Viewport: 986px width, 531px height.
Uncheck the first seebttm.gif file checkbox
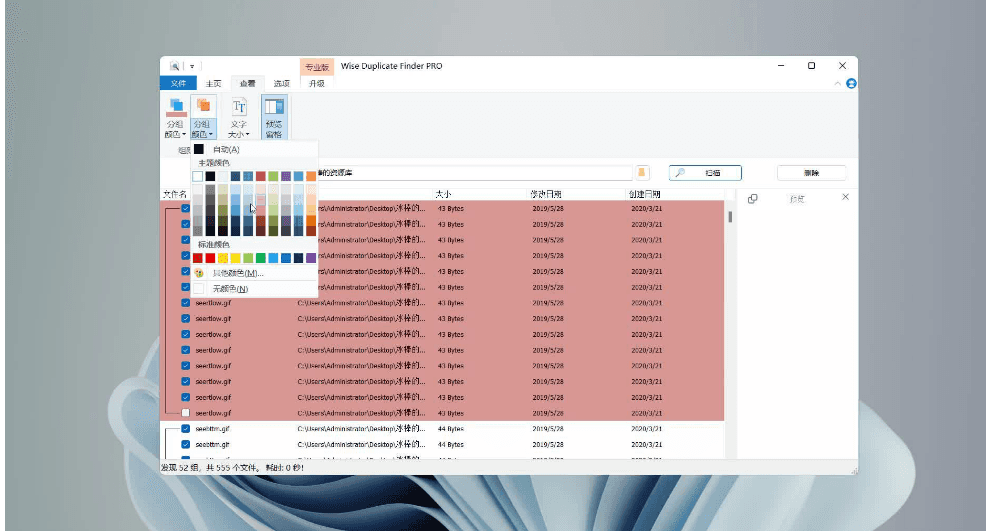click(185, 428)
